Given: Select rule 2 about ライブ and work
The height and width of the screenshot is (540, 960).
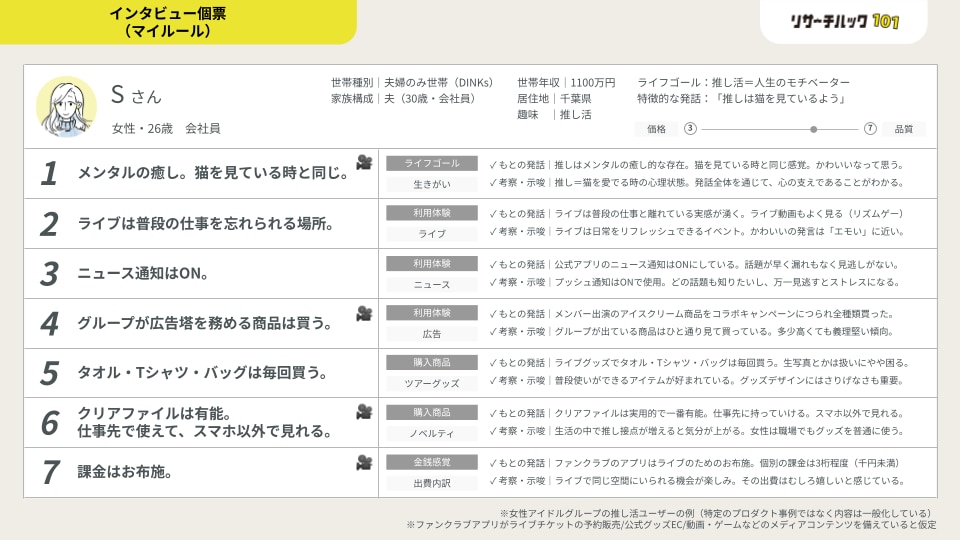Looking at the screenshot, I should [x=205, y=223].
